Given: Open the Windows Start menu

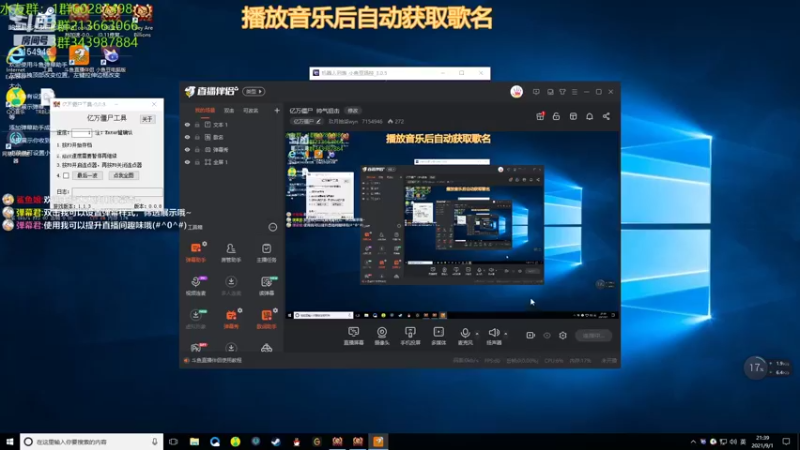Looking at the screenshot, I should tap(9, 442).
